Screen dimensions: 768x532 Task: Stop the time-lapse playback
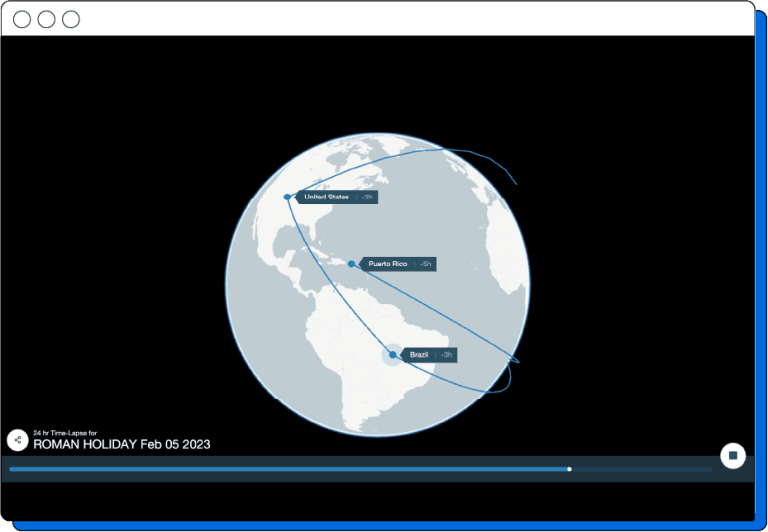click(x=732, y=455)
